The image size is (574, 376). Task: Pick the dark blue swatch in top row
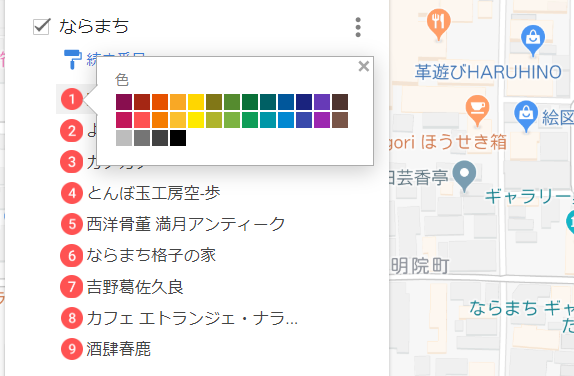tap(286, 102)
